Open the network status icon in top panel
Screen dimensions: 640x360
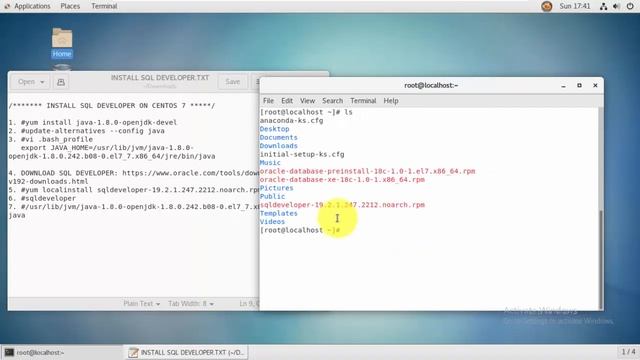coord(603,6)
